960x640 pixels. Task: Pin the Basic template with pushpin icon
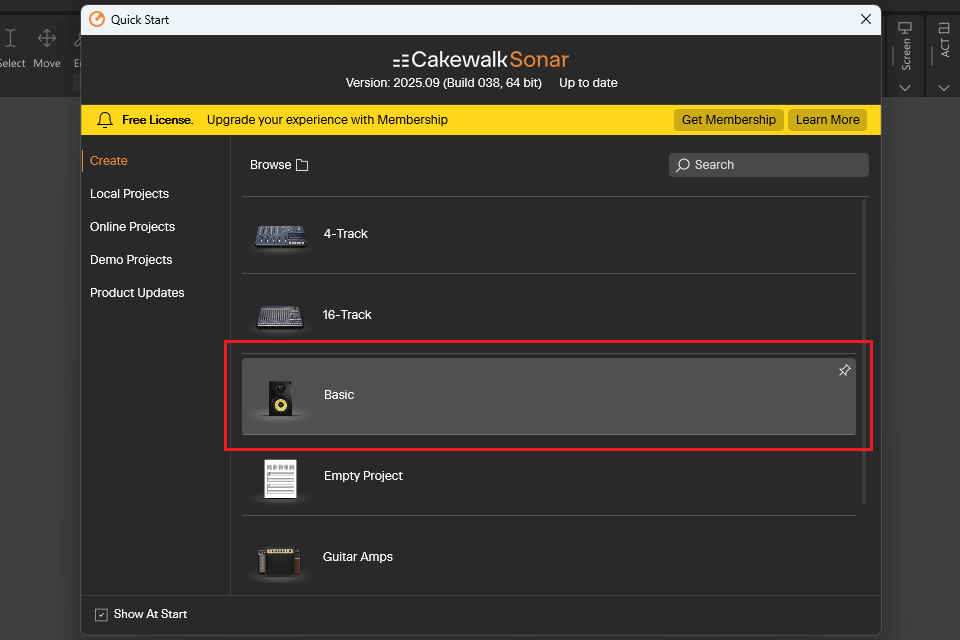click(x=844, y=371)
